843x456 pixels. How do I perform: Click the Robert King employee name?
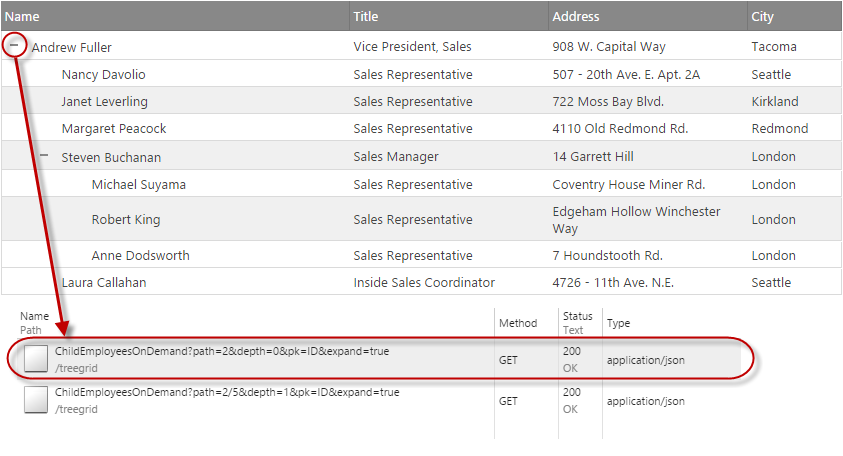[x=126, y=219]
